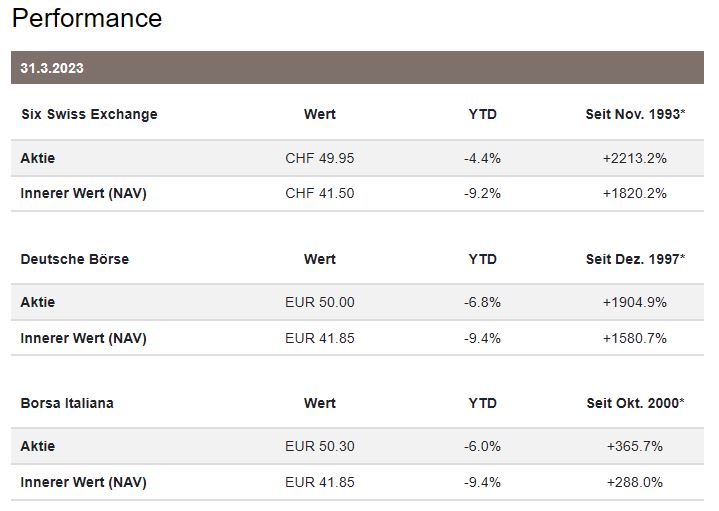Click the -6.8% YTD value
Viewport: 719px width, 511px height.
pos(482,302)
